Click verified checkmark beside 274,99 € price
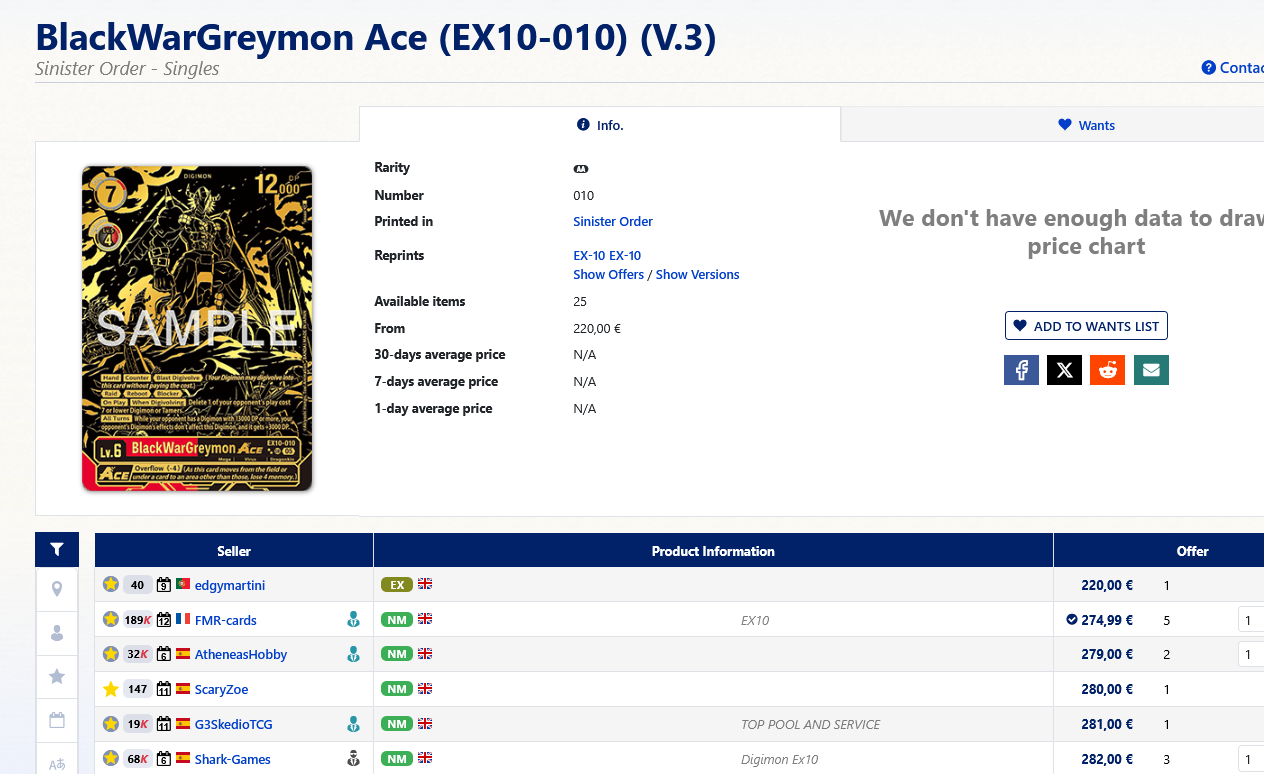The image size is (1264, 774). pyautogui.click(x=1072, y=620)
